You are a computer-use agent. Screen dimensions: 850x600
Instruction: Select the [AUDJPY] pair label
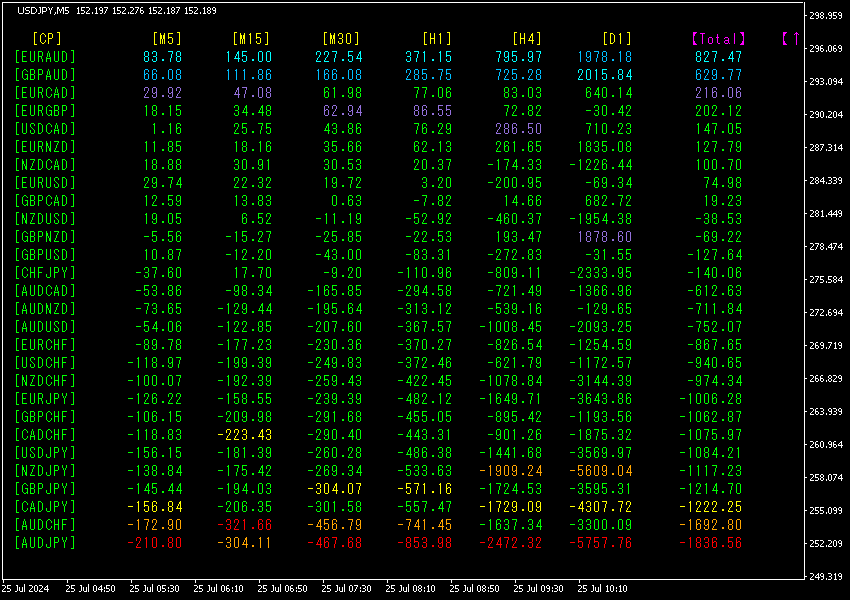(45, 543)
